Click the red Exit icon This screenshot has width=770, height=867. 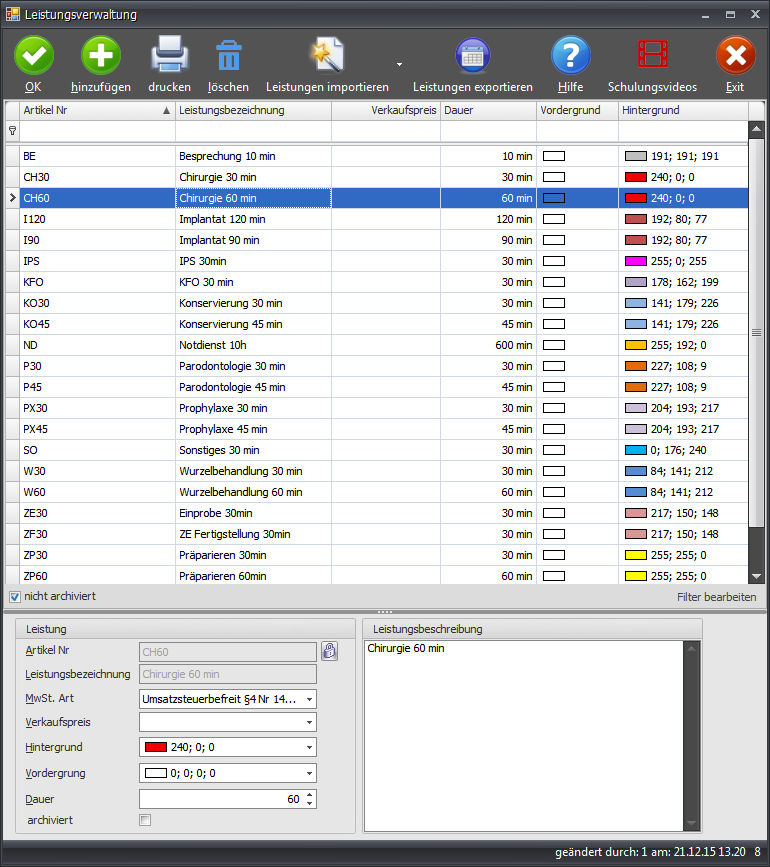(x=735, y=55)
